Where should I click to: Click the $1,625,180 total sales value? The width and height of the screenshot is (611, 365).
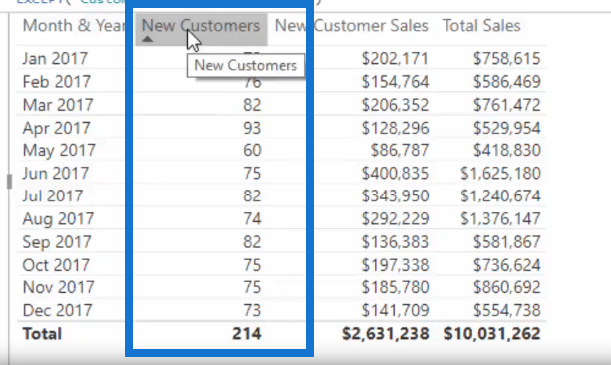500,173
